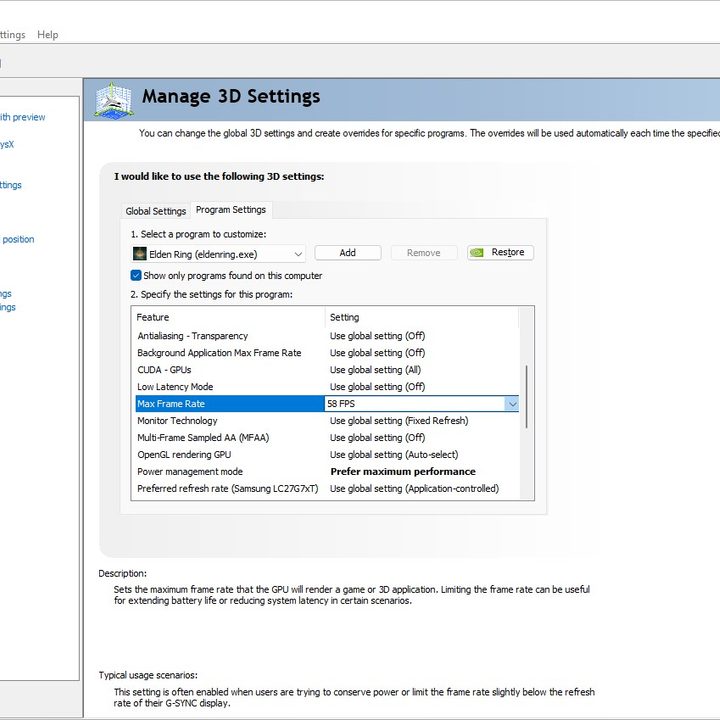Select Multi-Frame Sampled AA (MFAA) row
This screenshot has height=720, width=720.
(327, 438)
